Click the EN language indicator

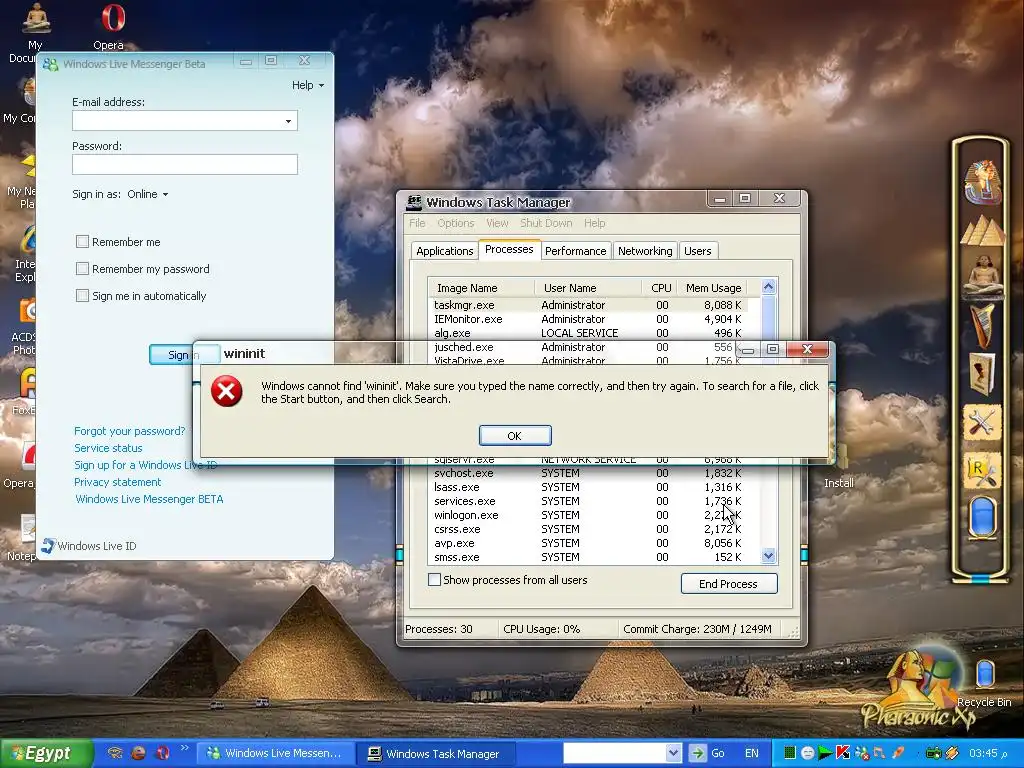click(752, 753)
